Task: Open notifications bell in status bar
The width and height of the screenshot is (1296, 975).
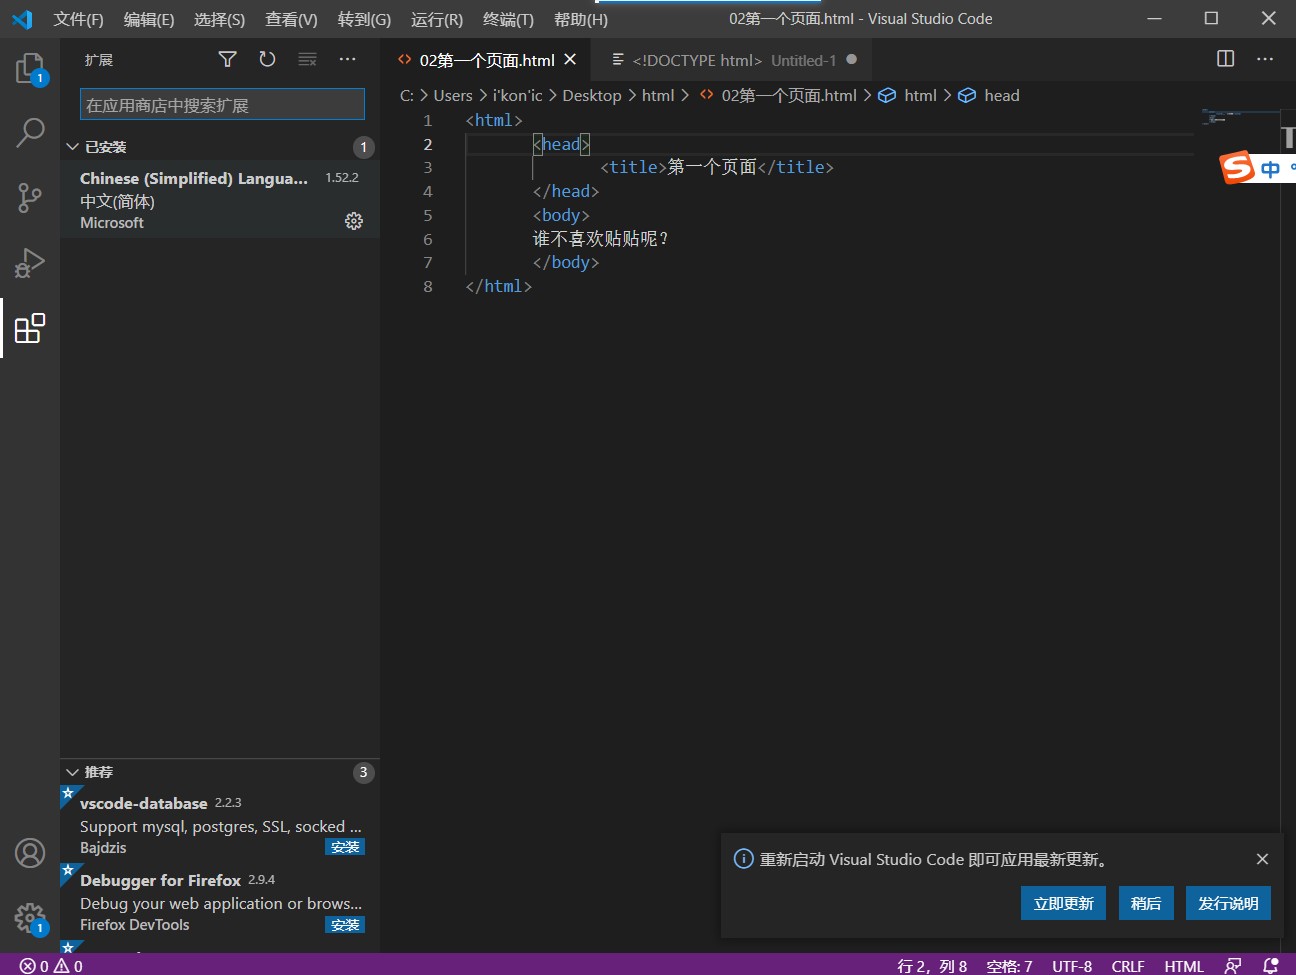Action: click(1271, 966)
